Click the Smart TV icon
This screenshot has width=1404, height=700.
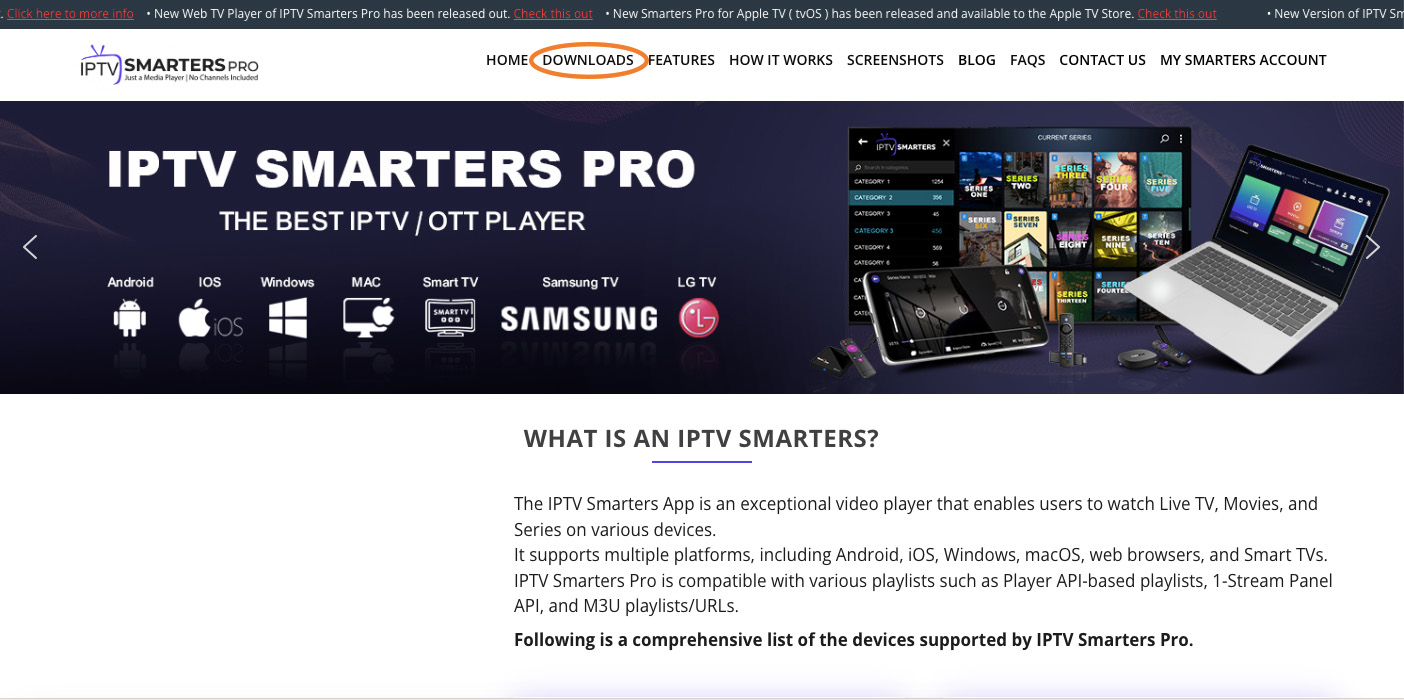tap(450, 318)
